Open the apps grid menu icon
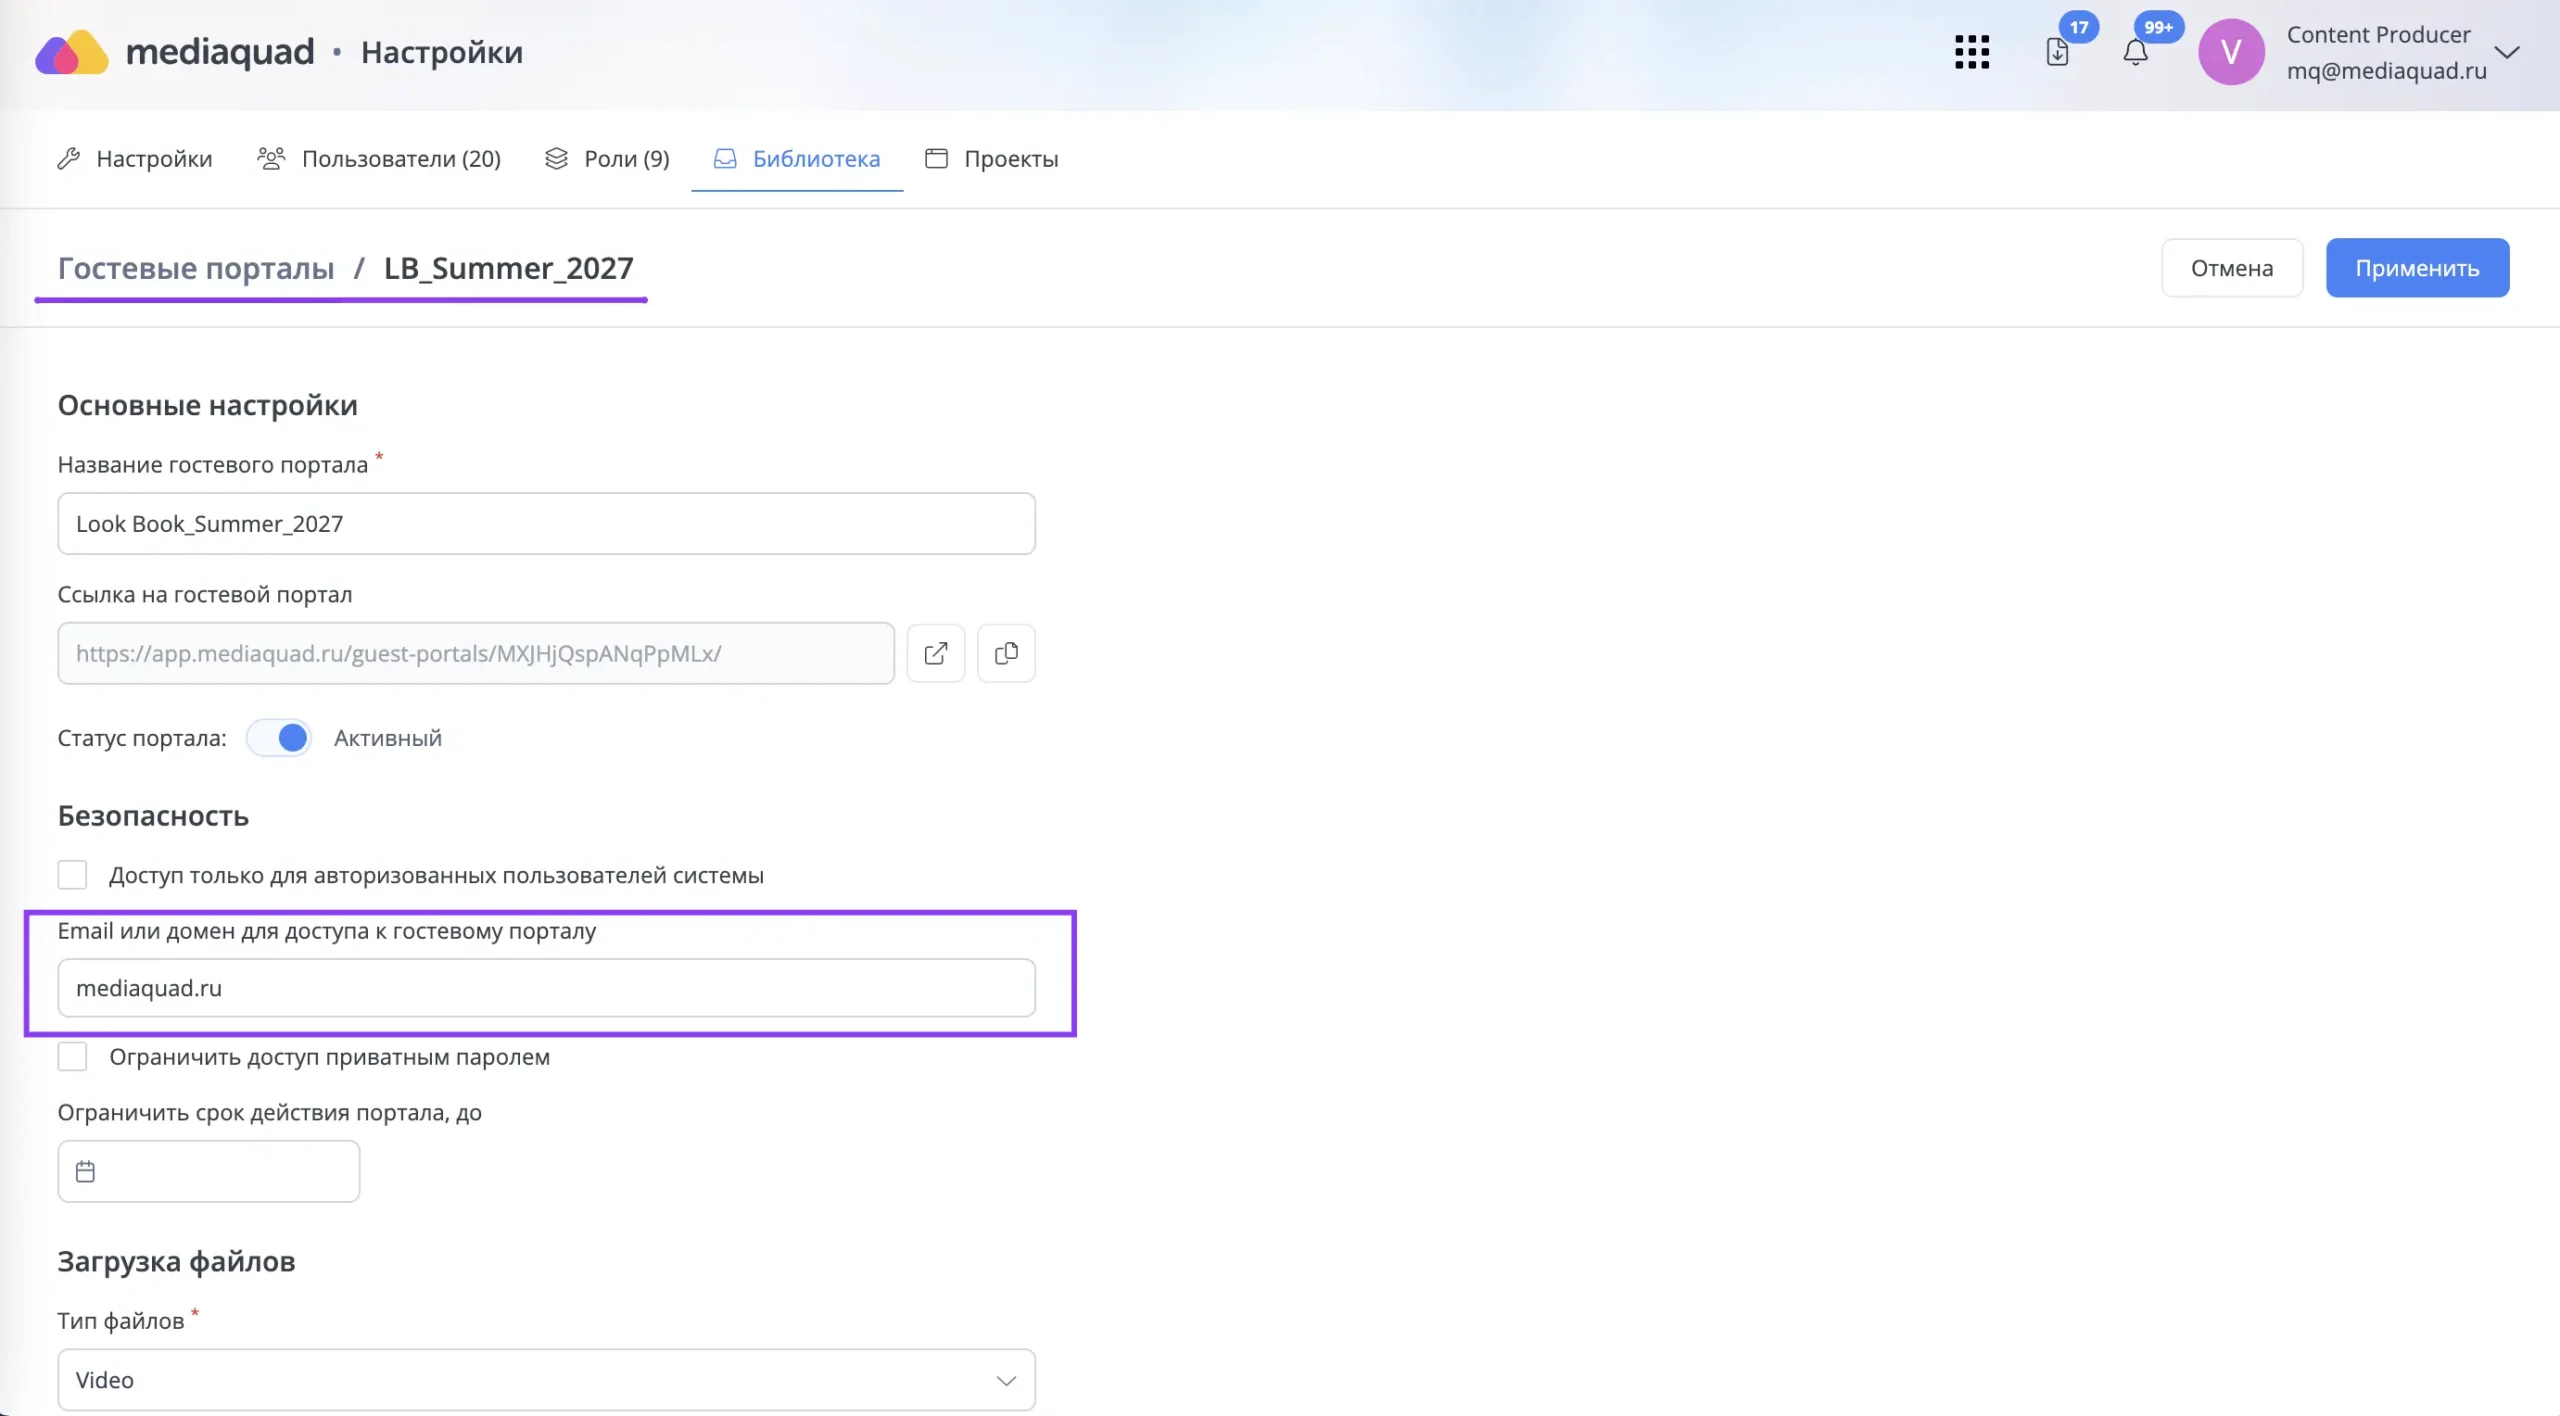 coord(1972,52)
